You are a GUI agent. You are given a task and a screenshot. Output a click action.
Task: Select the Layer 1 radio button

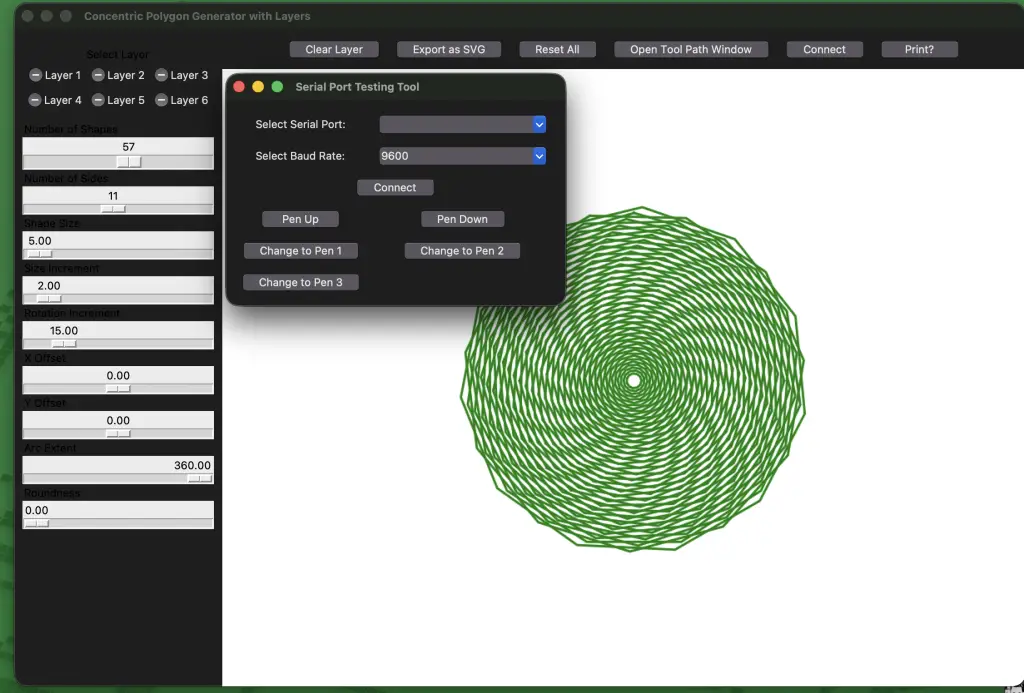pyautogui.click(x=55, y=75)
